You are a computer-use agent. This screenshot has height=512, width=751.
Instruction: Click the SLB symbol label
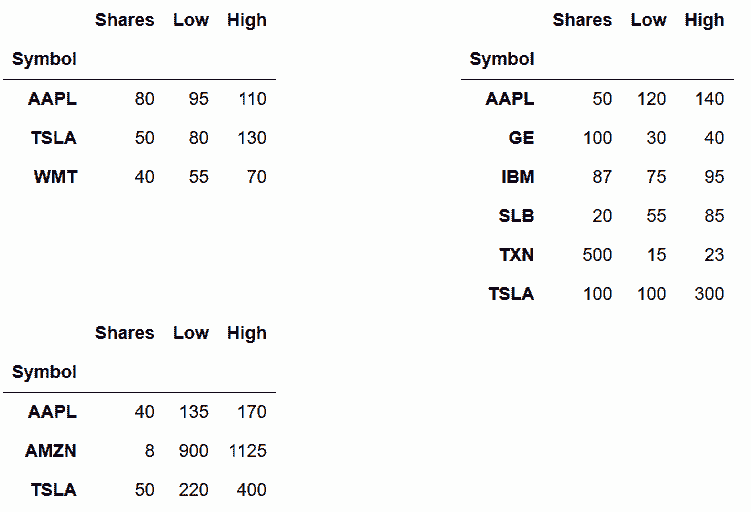(x=516, y=216)
